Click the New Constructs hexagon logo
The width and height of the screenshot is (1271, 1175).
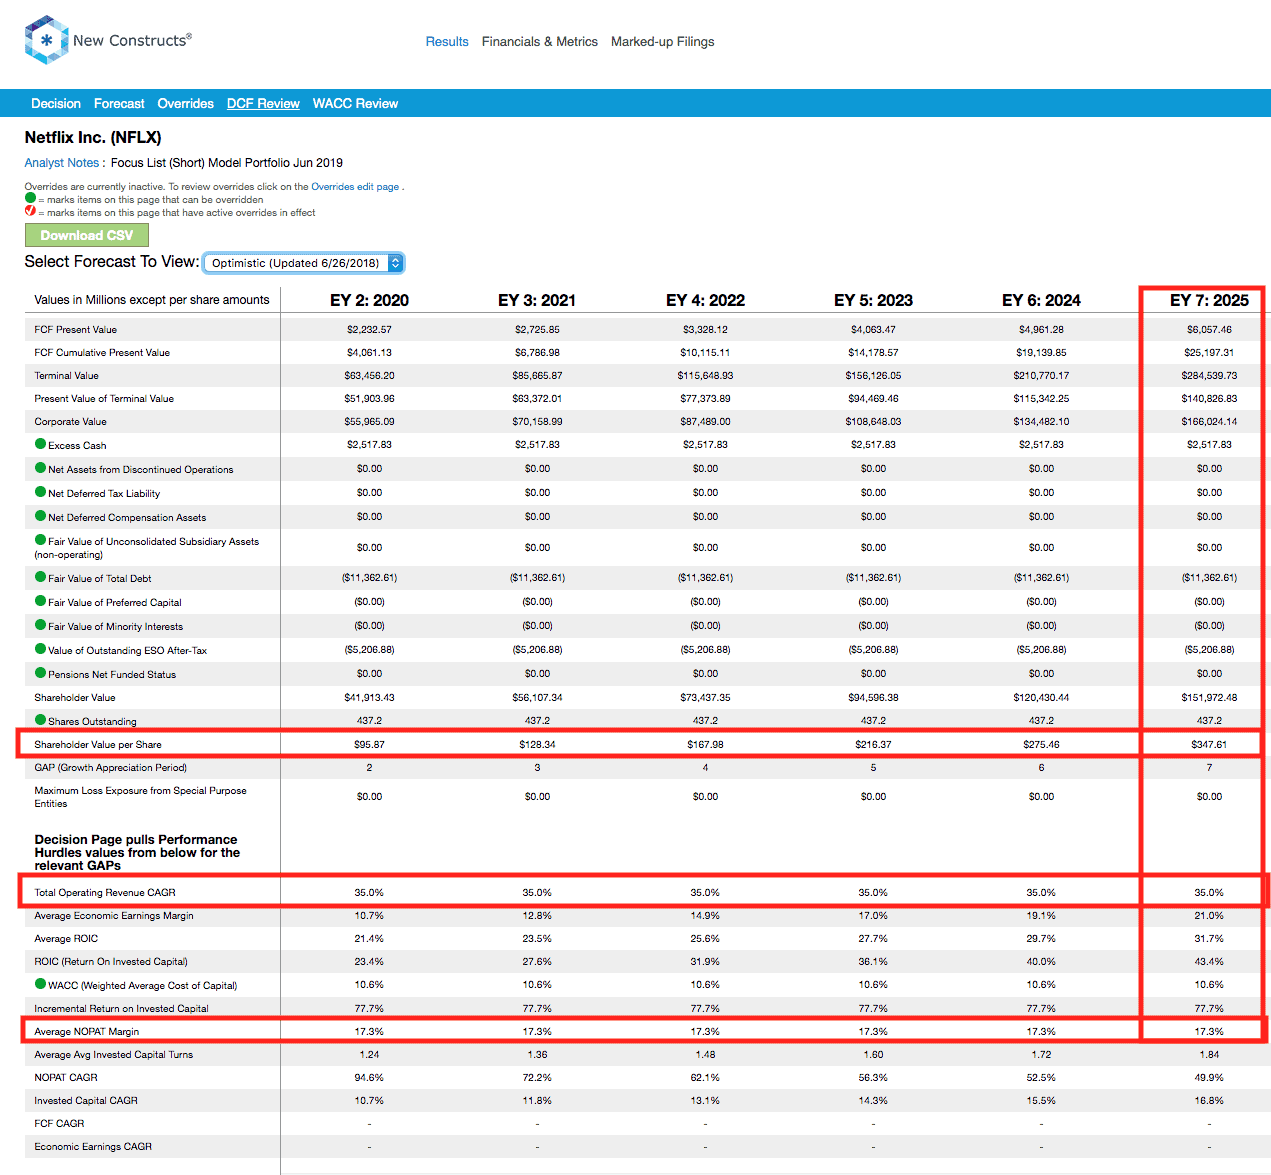pyautogui.click(x=46, y=40)
